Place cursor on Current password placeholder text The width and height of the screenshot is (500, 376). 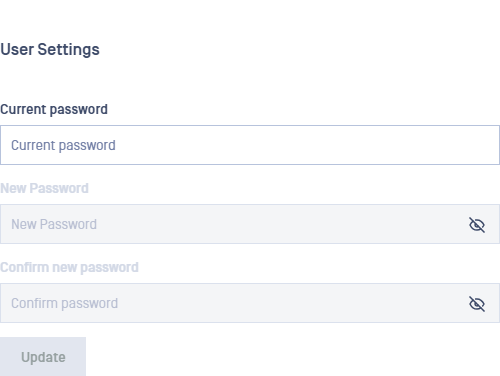click(x=63, y=146)
